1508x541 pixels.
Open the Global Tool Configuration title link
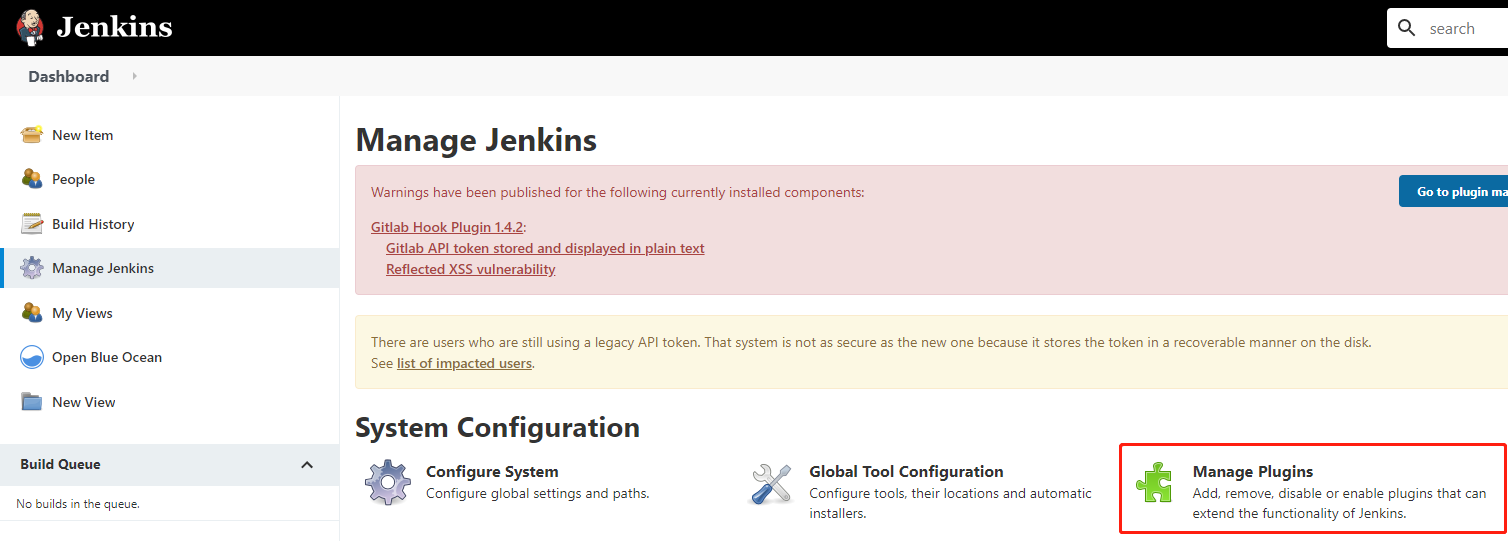(x=906, y=471)
